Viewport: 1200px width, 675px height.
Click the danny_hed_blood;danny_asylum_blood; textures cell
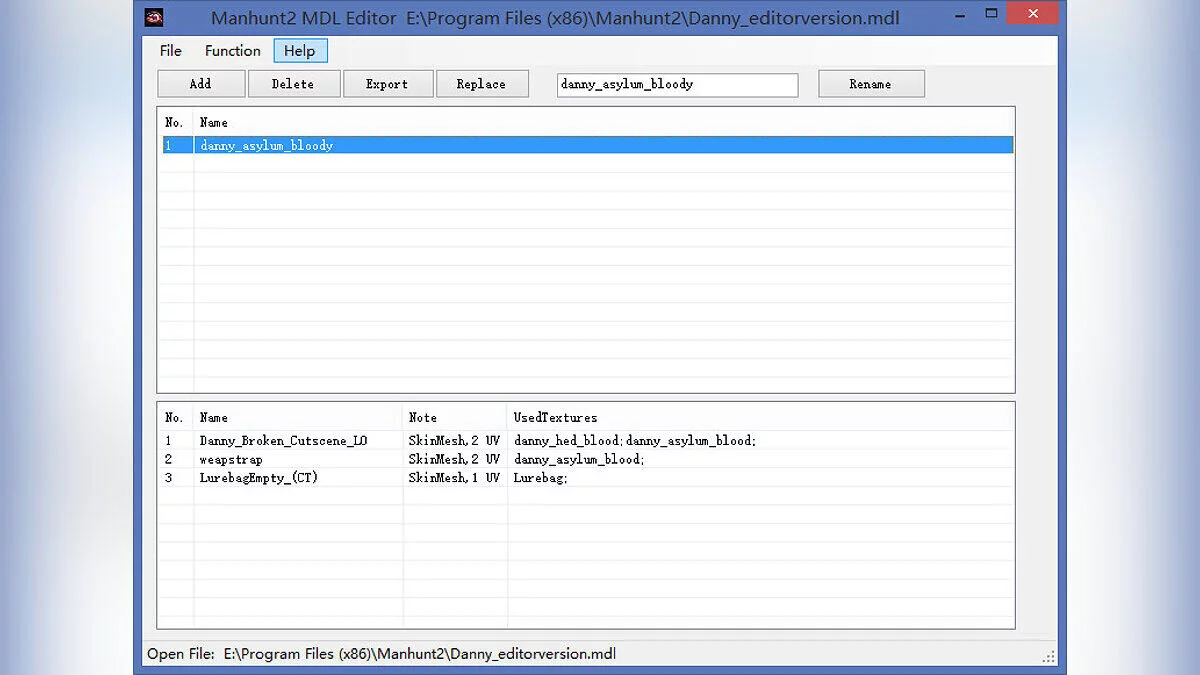[635, 440]
